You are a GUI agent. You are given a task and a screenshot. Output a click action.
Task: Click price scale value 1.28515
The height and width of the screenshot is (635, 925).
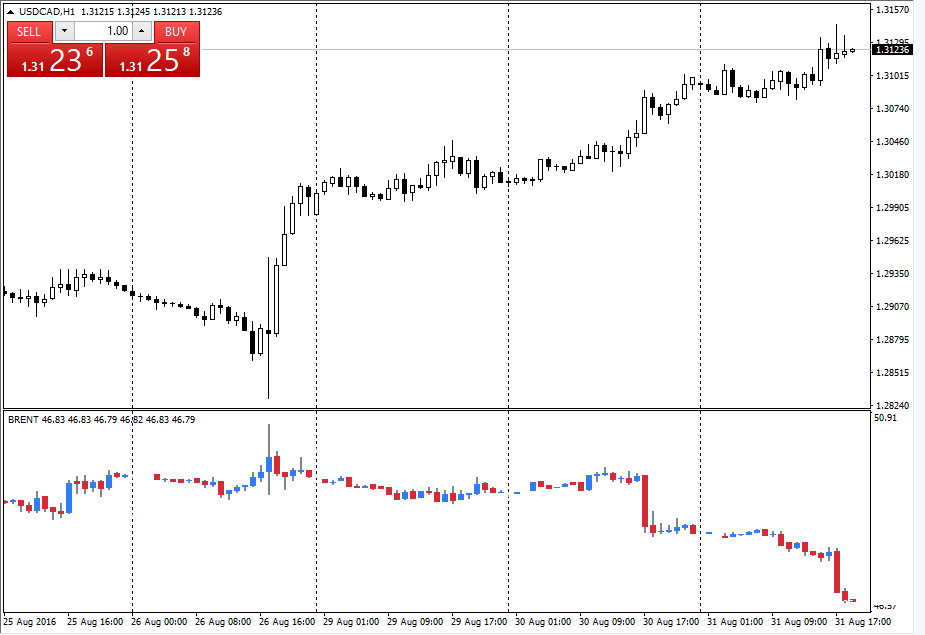coord(893,373)
